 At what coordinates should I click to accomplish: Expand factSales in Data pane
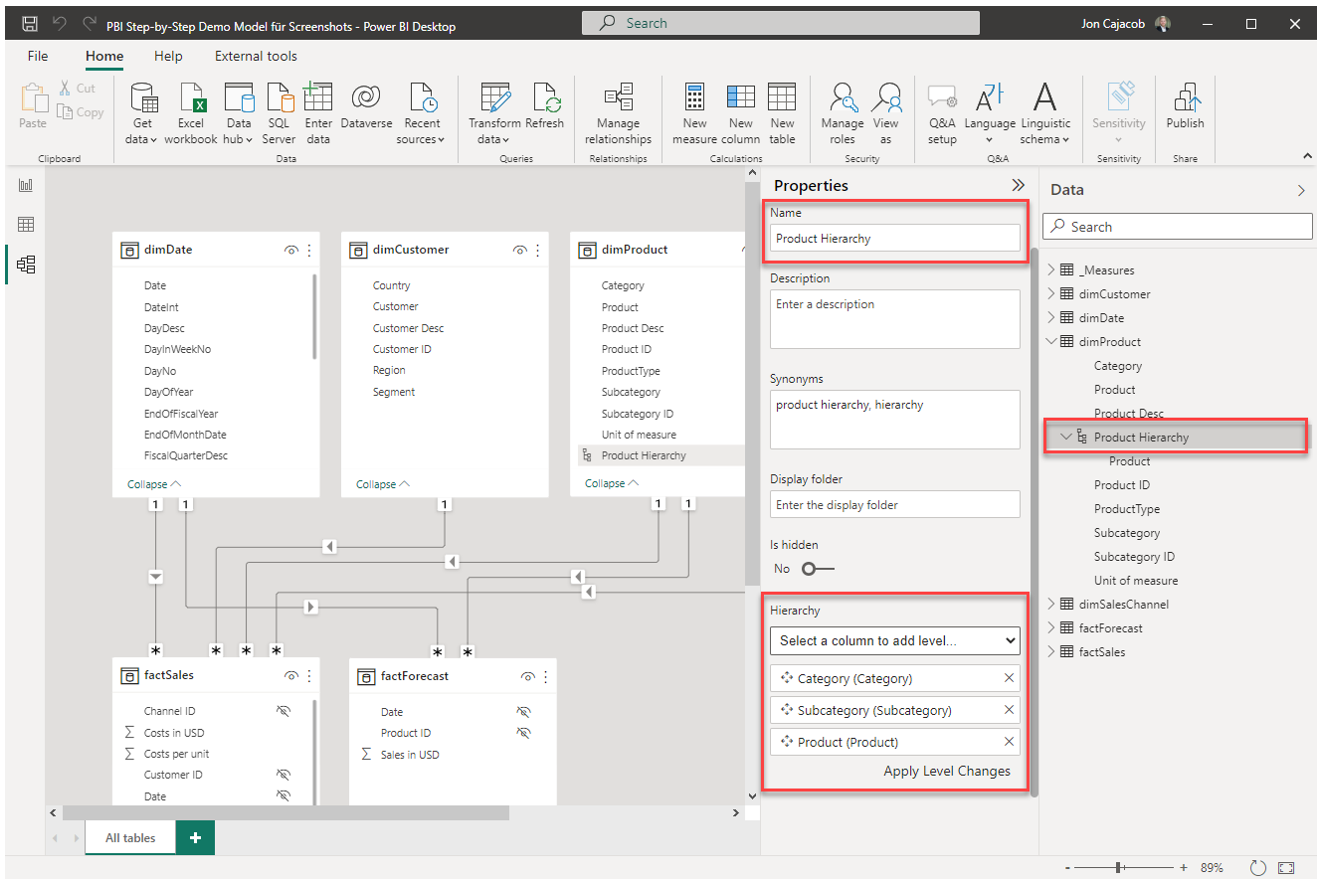click(1050, 652)
